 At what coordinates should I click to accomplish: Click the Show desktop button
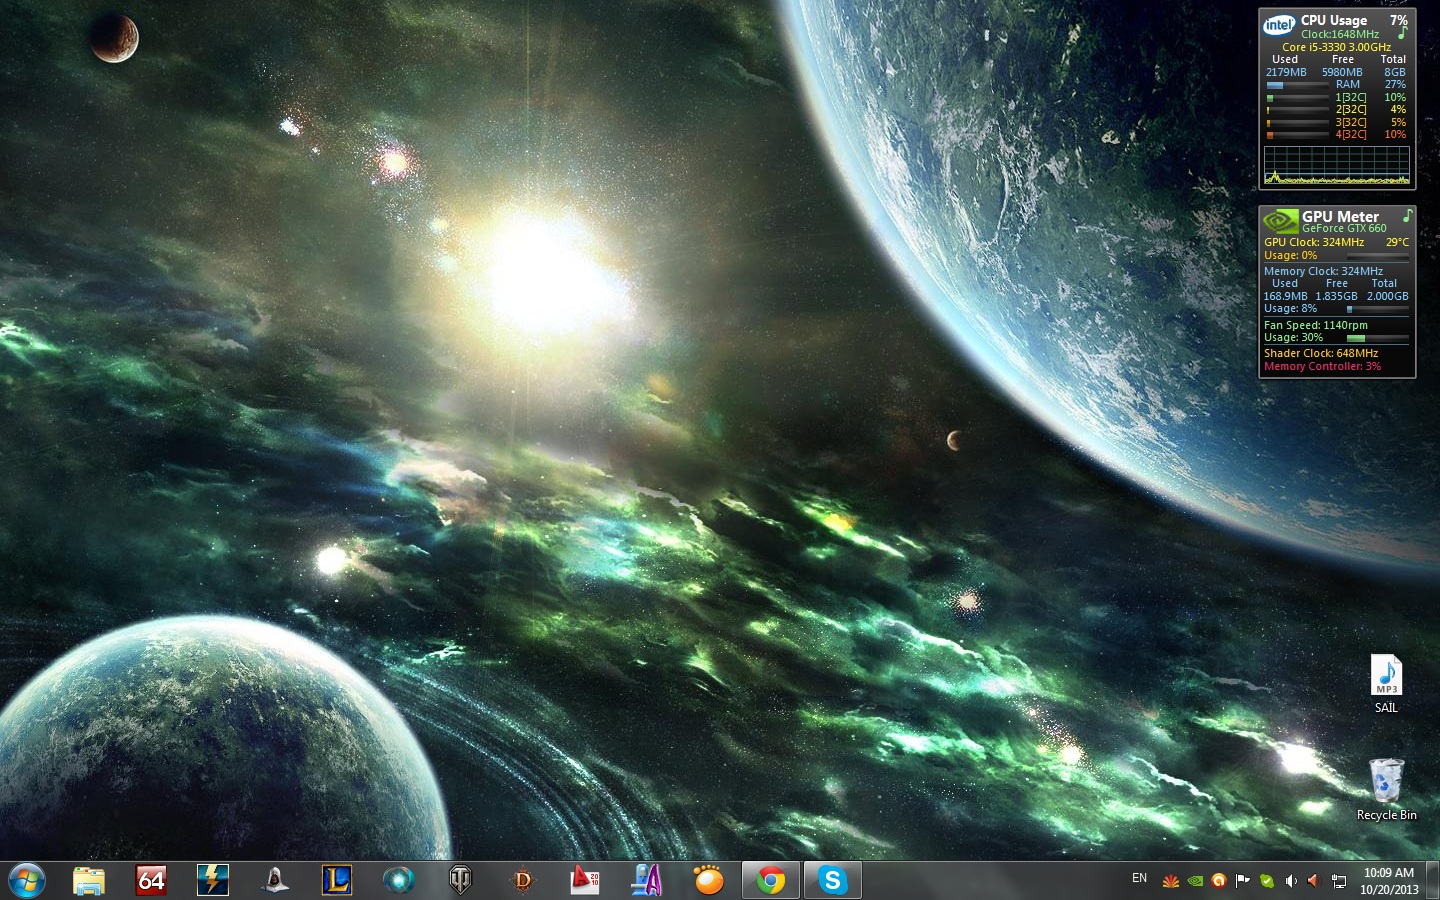click(x=1433, y=880)
